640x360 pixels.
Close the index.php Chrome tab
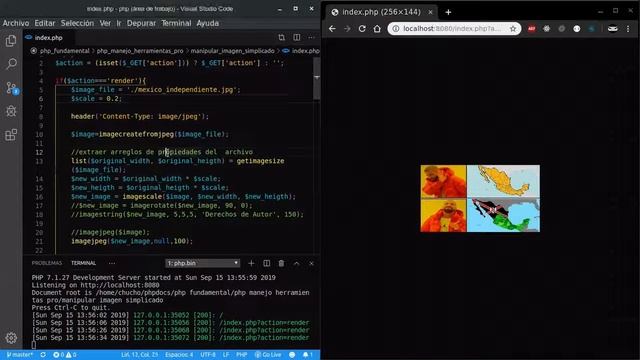[x=430, y=12]
